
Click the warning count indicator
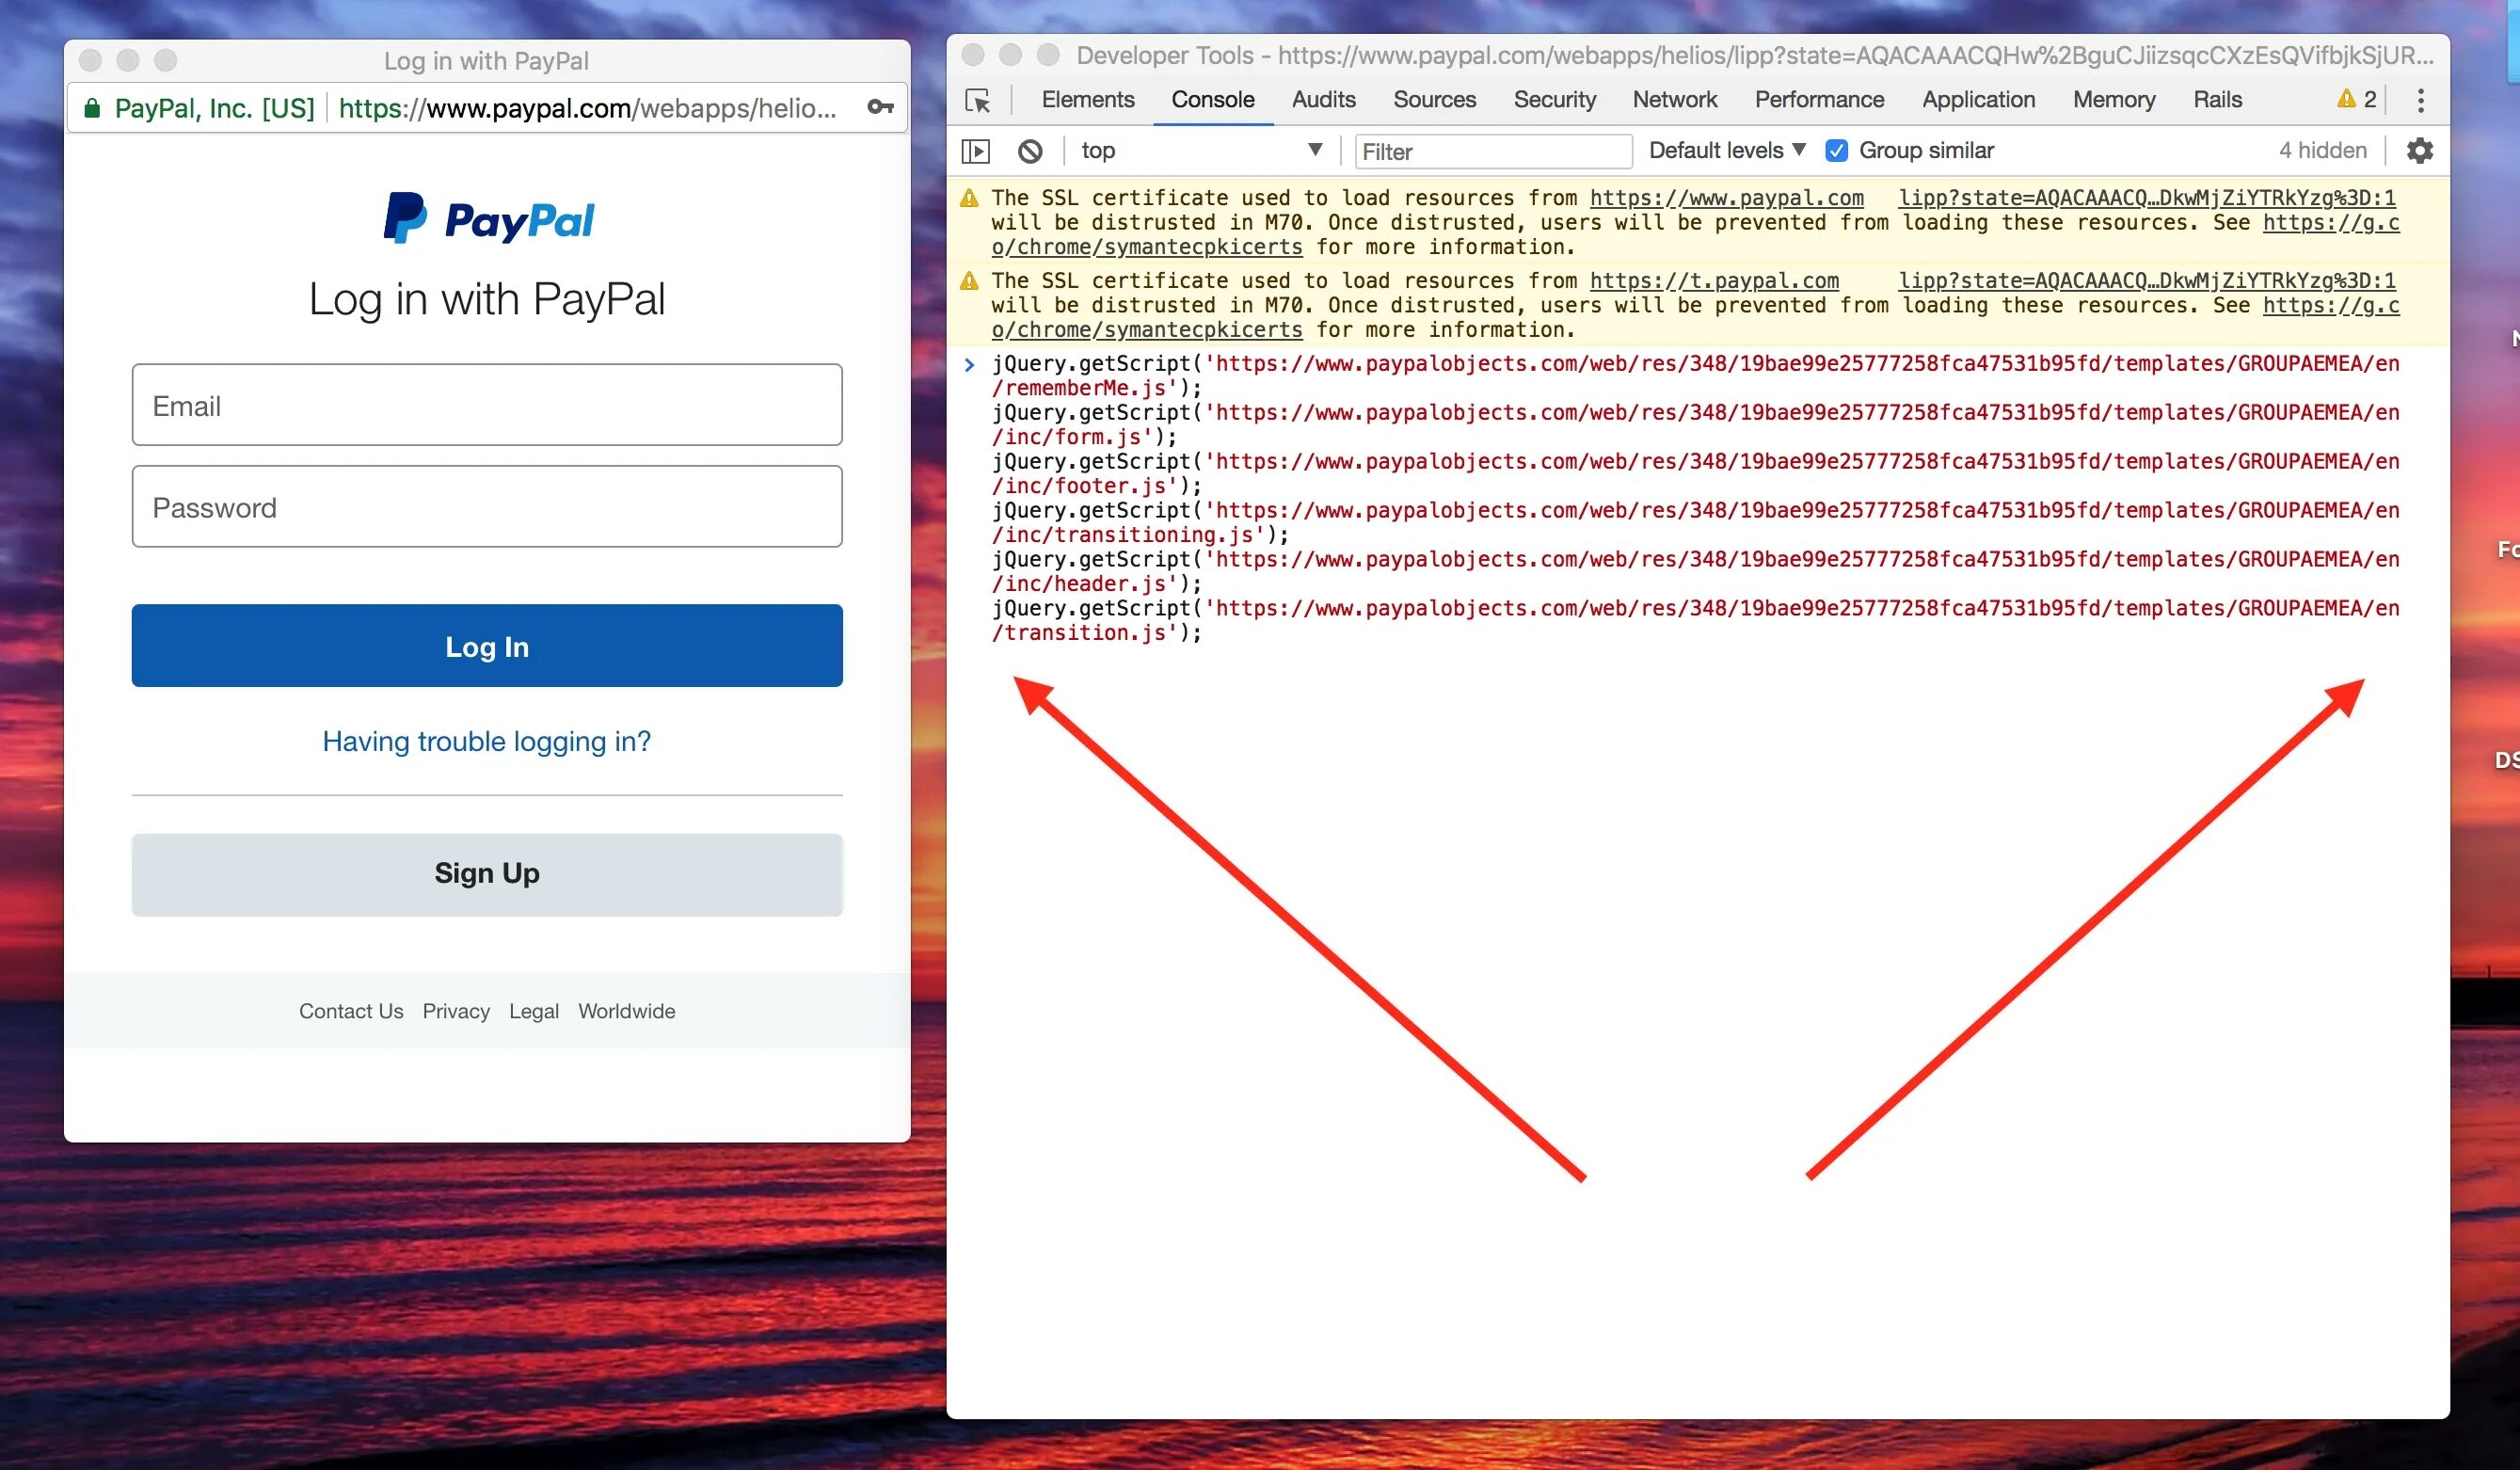coord(2356,99)
